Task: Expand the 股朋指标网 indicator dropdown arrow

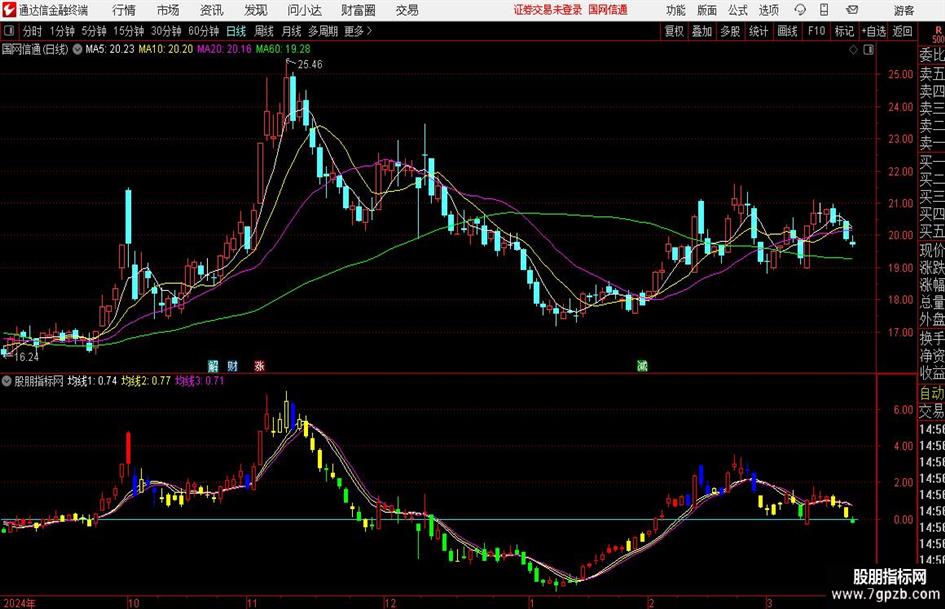Action: pyautogui.click(x=7, y=381)
